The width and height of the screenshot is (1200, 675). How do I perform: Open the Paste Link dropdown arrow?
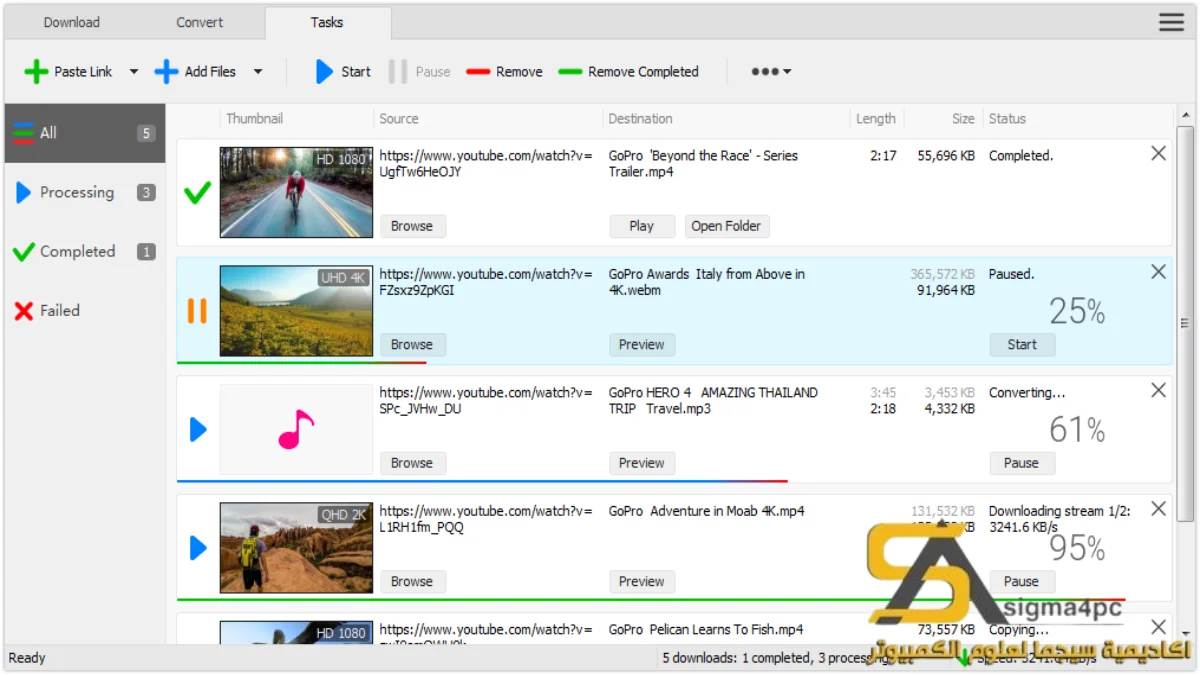(x=134, y=72)
